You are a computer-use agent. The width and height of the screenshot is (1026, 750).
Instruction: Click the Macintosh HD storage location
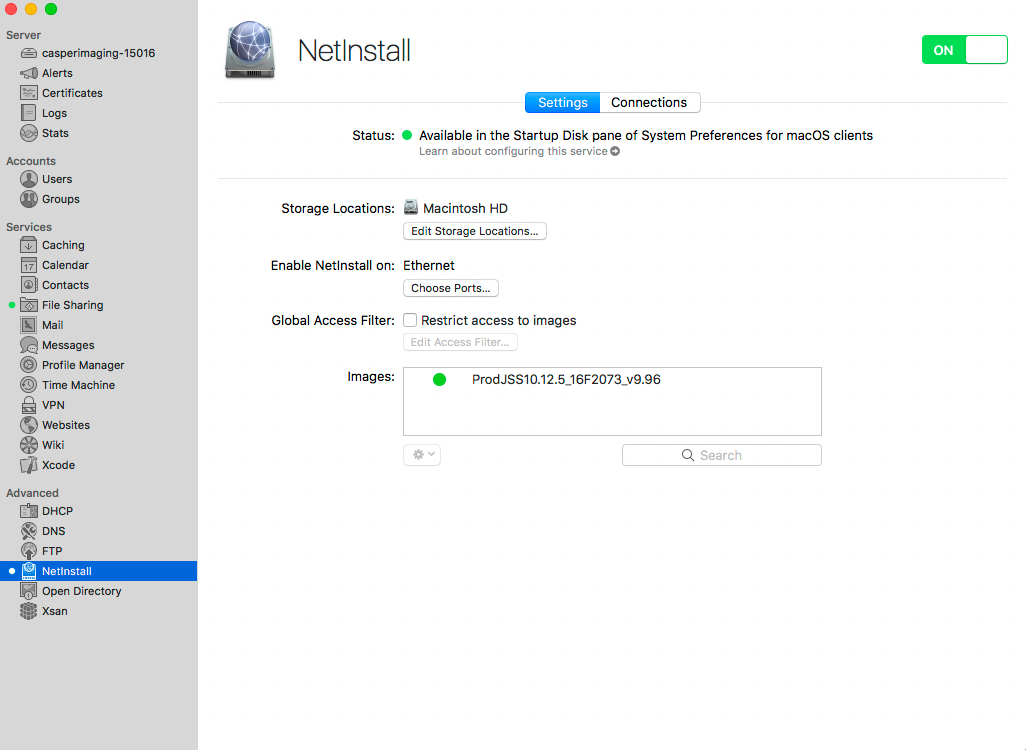465,208
